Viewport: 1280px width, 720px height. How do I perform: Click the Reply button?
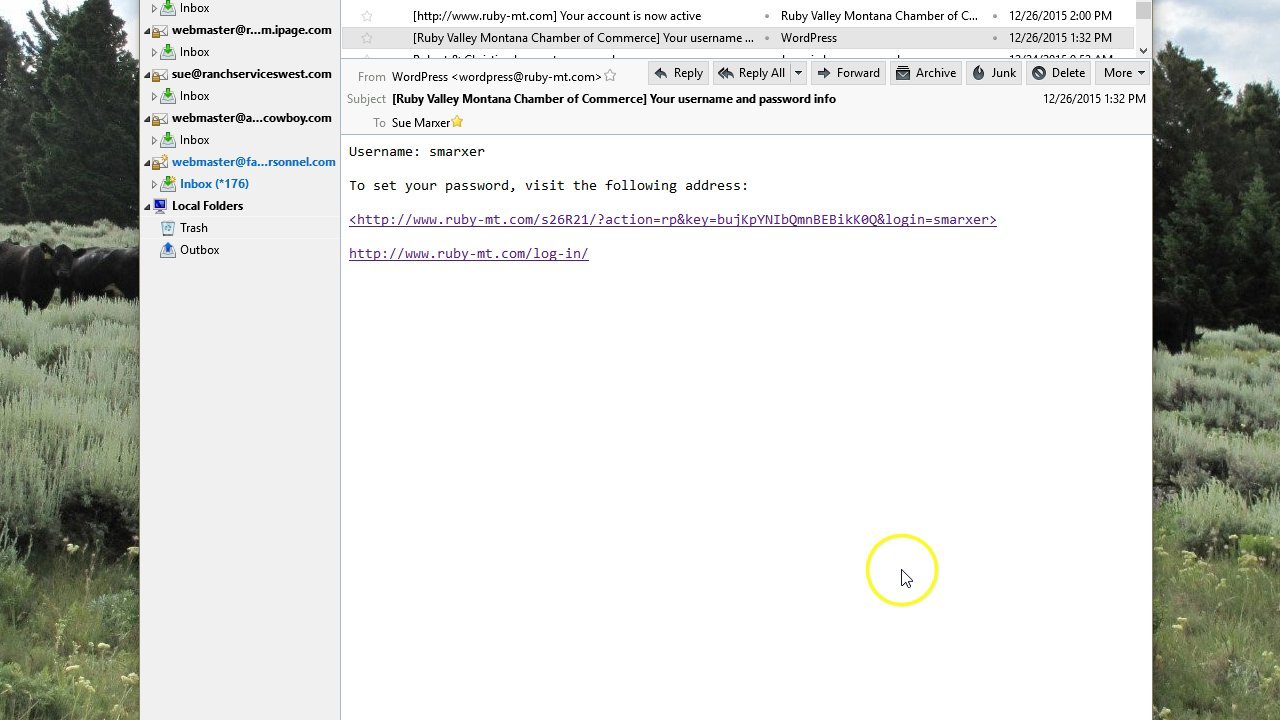tap(678, 73)
